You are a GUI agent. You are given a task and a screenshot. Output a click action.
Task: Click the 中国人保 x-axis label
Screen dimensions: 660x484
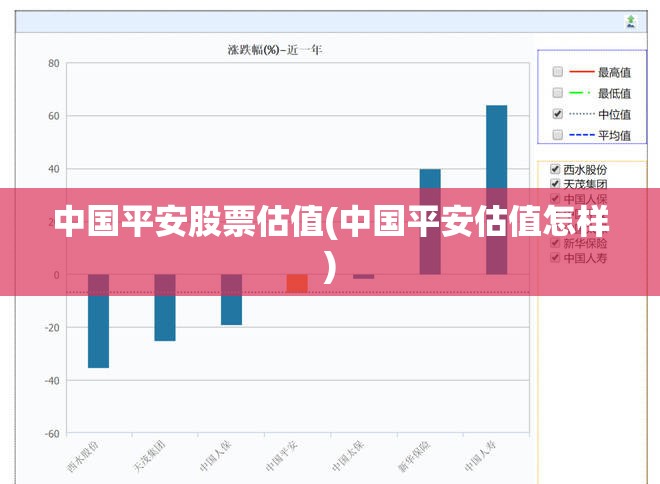coord(216,456)
